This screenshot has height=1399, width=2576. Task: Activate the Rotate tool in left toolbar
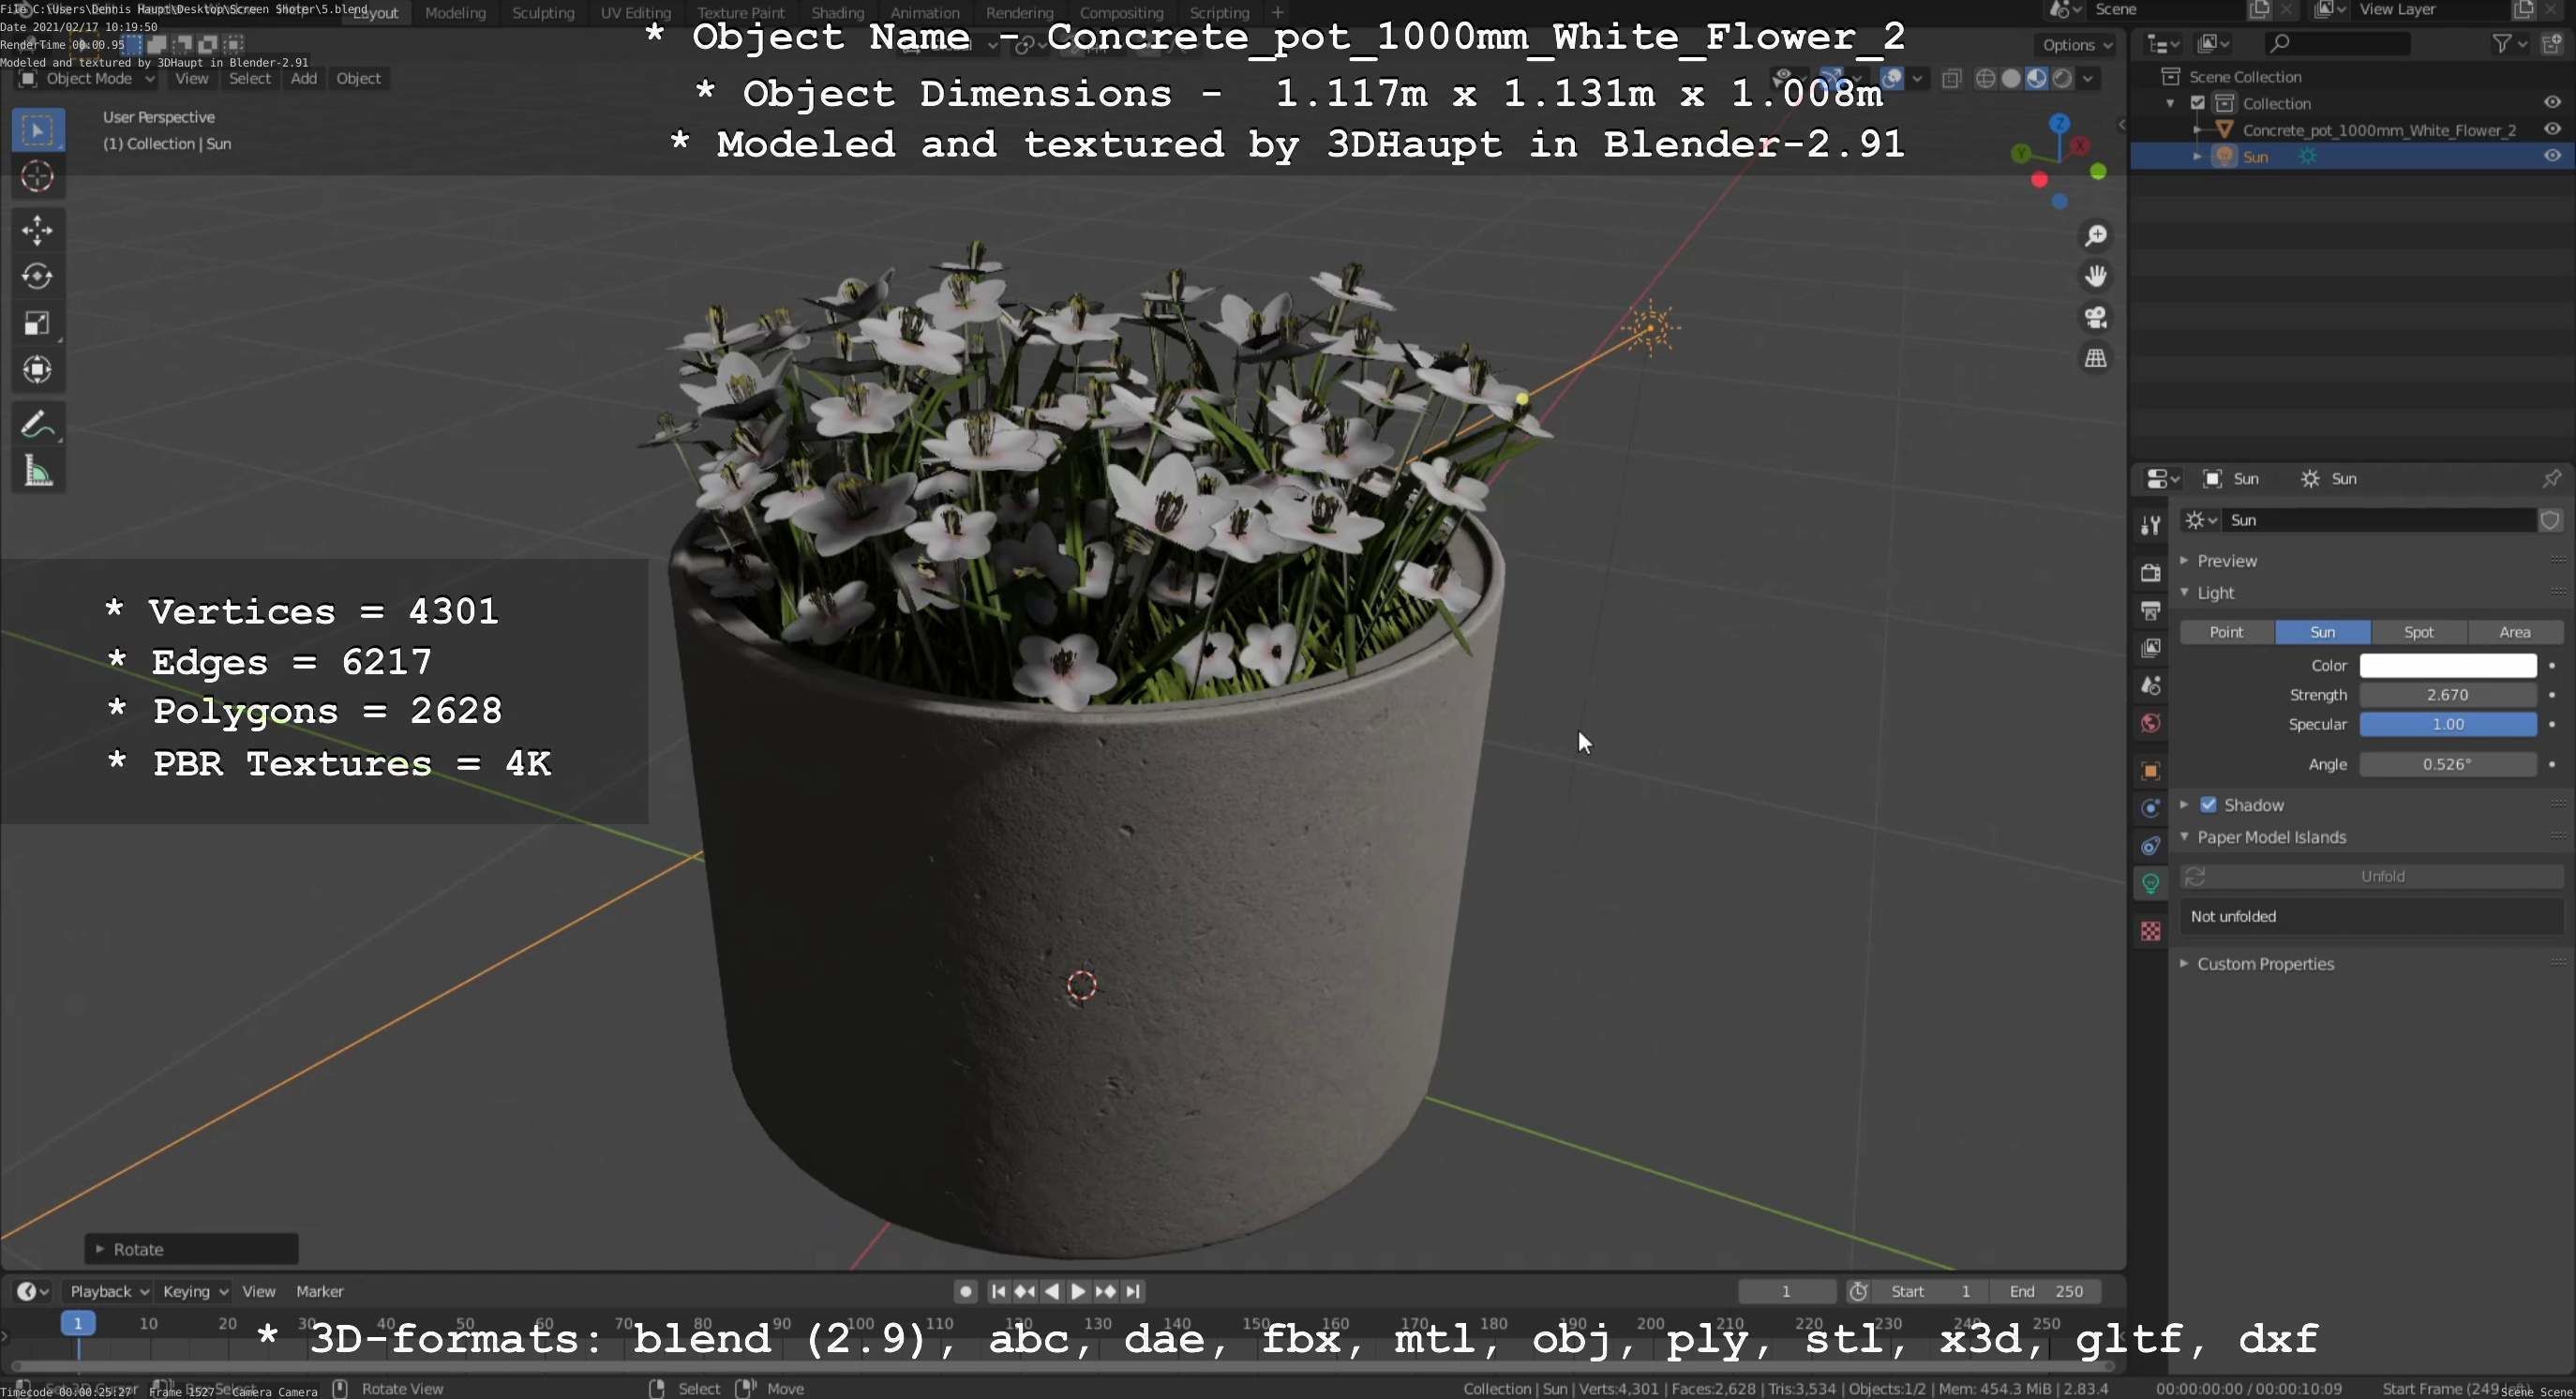37,277
